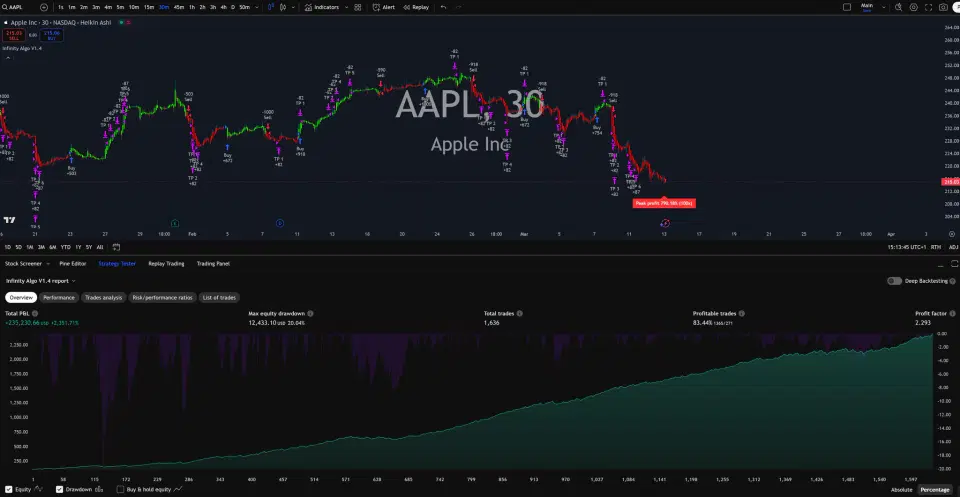Open the indicator templates grid icon
Viewport: 960px width, 497px height.
point(358,7)
